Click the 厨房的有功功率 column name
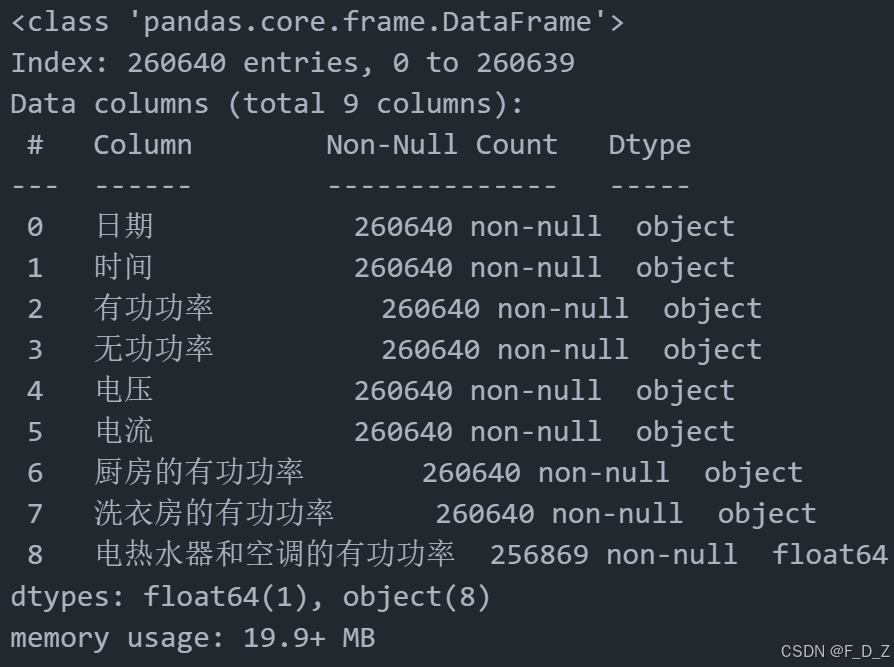Screen dimensions: 894x667 tap(199, 473)
